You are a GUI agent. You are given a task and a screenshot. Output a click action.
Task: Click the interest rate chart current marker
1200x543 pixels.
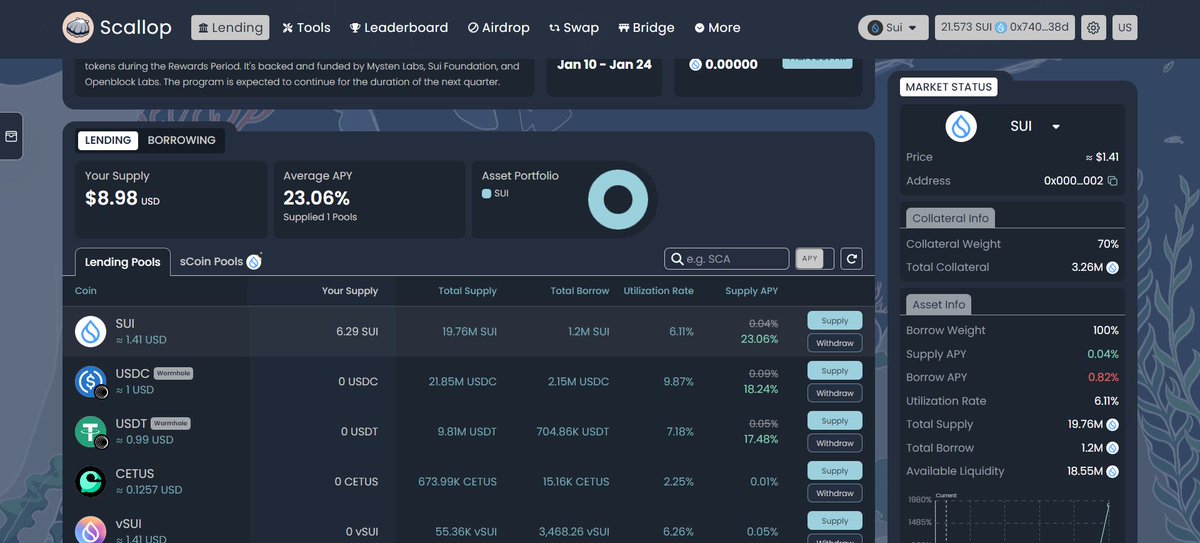(946, 497)
